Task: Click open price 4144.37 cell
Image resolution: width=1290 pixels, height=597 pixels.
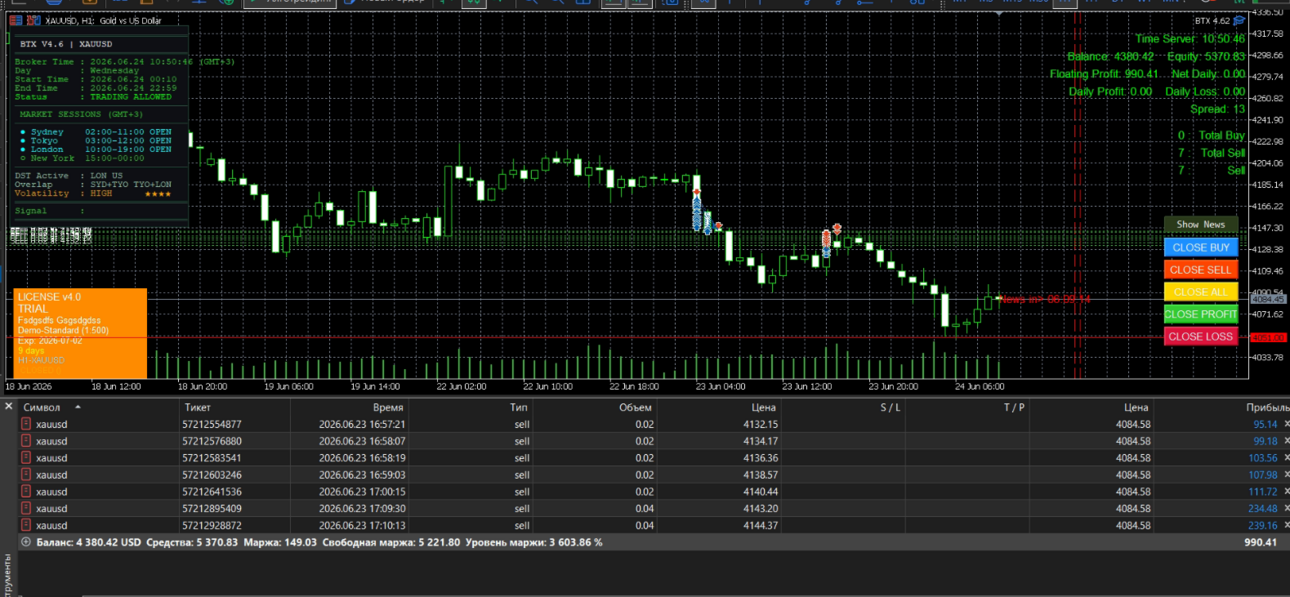Action: tap(760, 525)
